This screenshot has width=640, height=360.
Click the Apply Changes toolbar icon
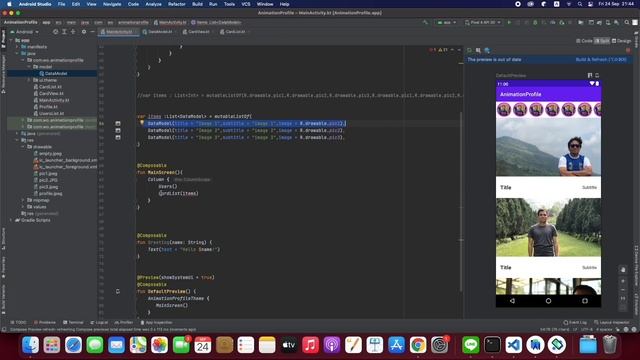[518, 22]
